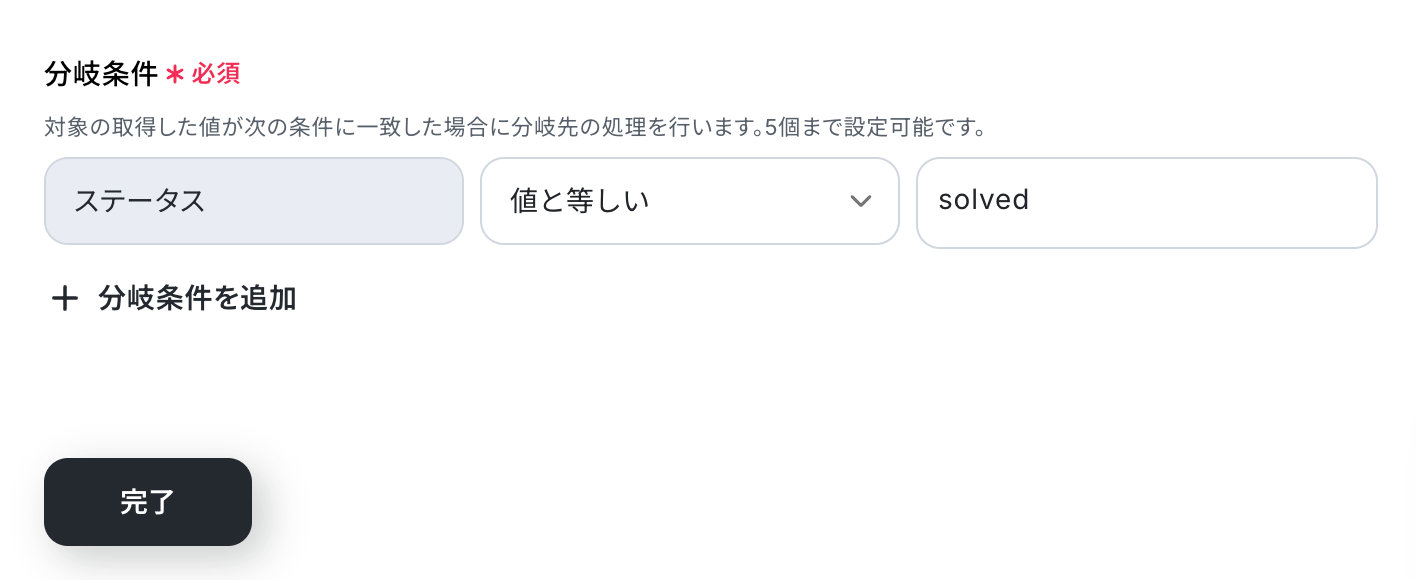Select the ステータス target field

point(253,201)
